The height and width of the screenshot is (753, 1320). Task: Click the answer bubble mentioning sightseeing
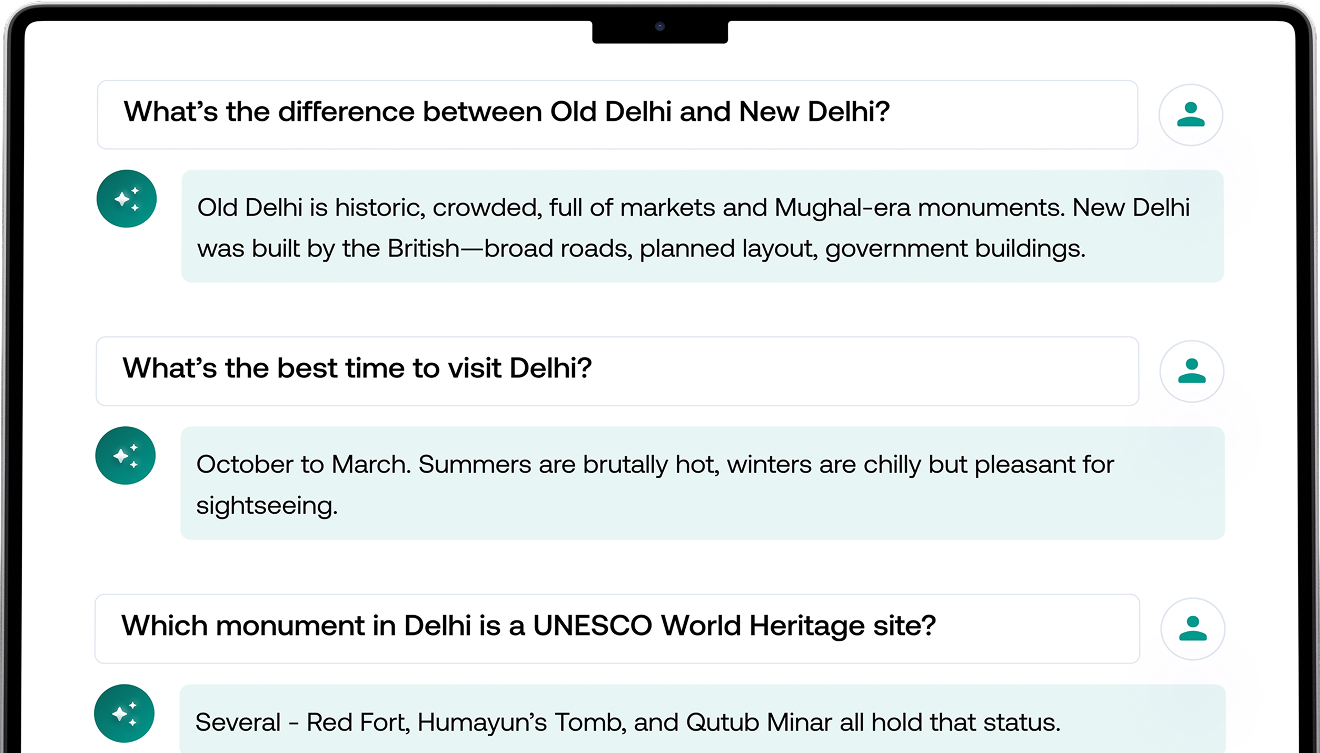click(702, 483)
